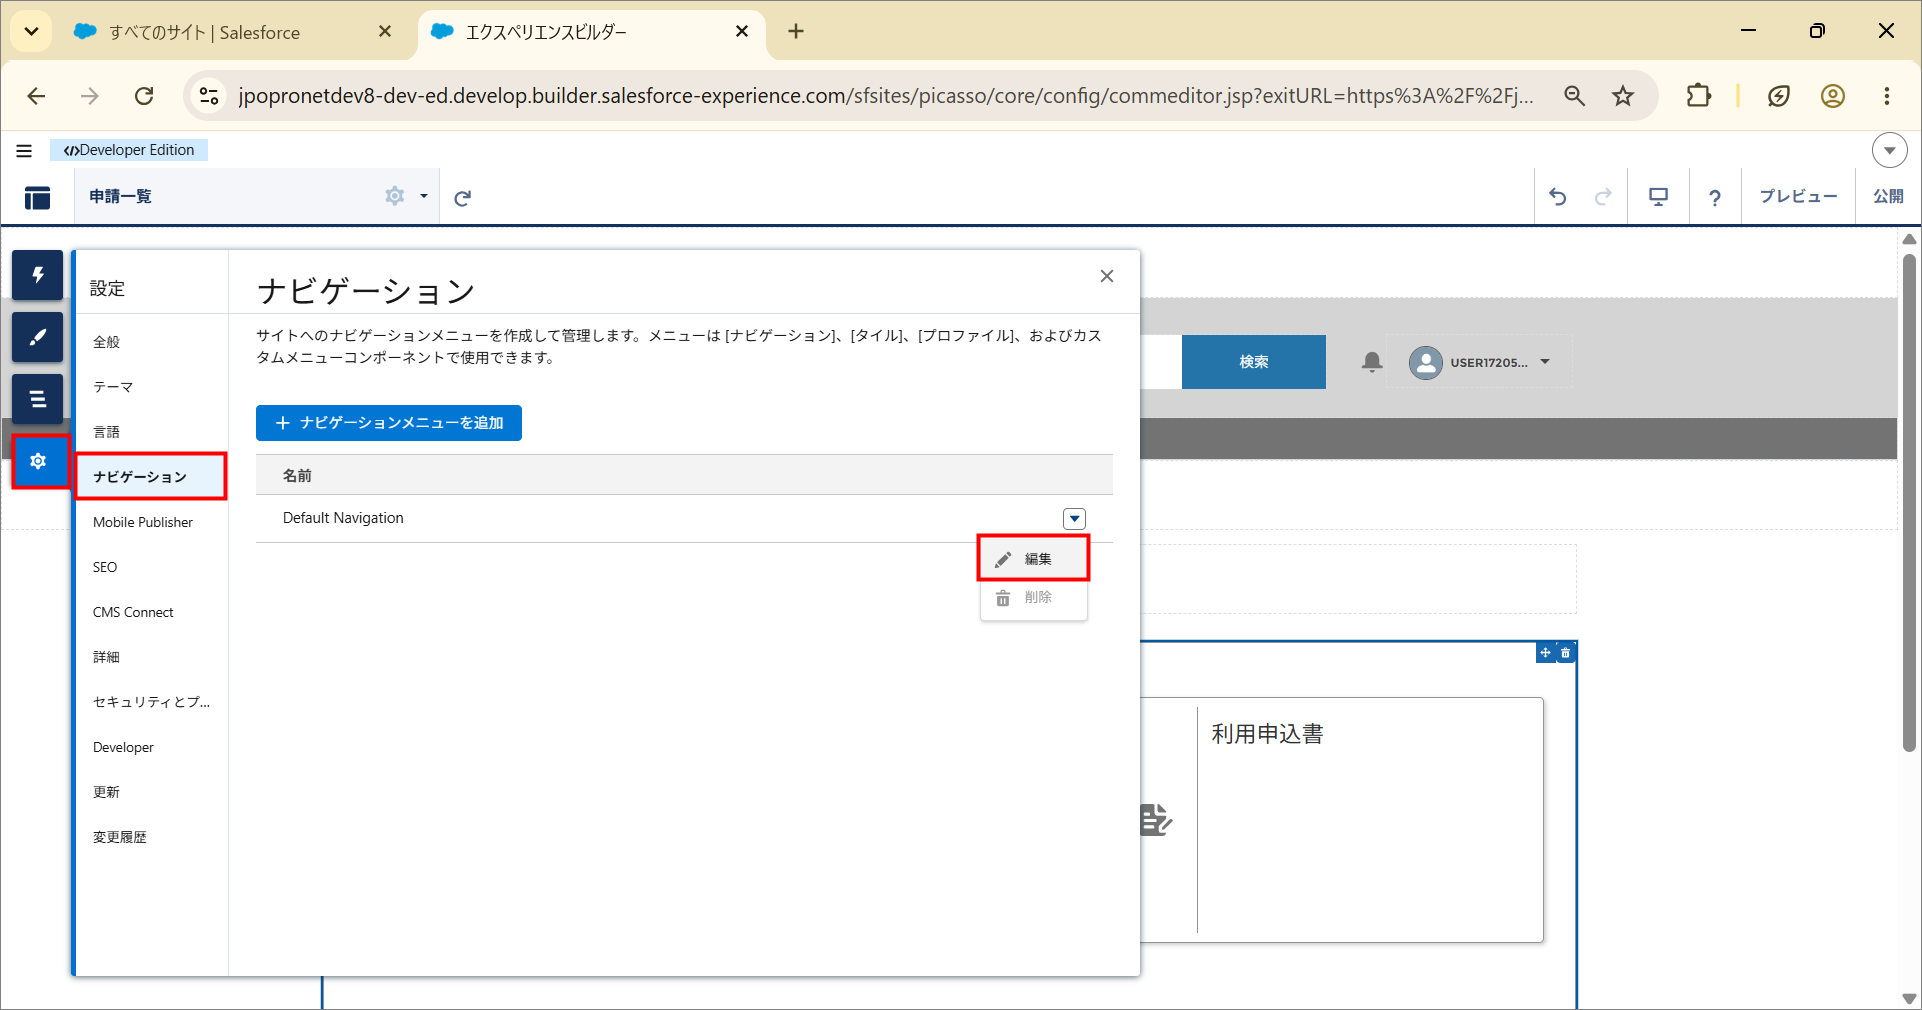Click the Settings gear sidebar icon
This screenshot has height=1010, width=1922.
[x=39, y=461]
